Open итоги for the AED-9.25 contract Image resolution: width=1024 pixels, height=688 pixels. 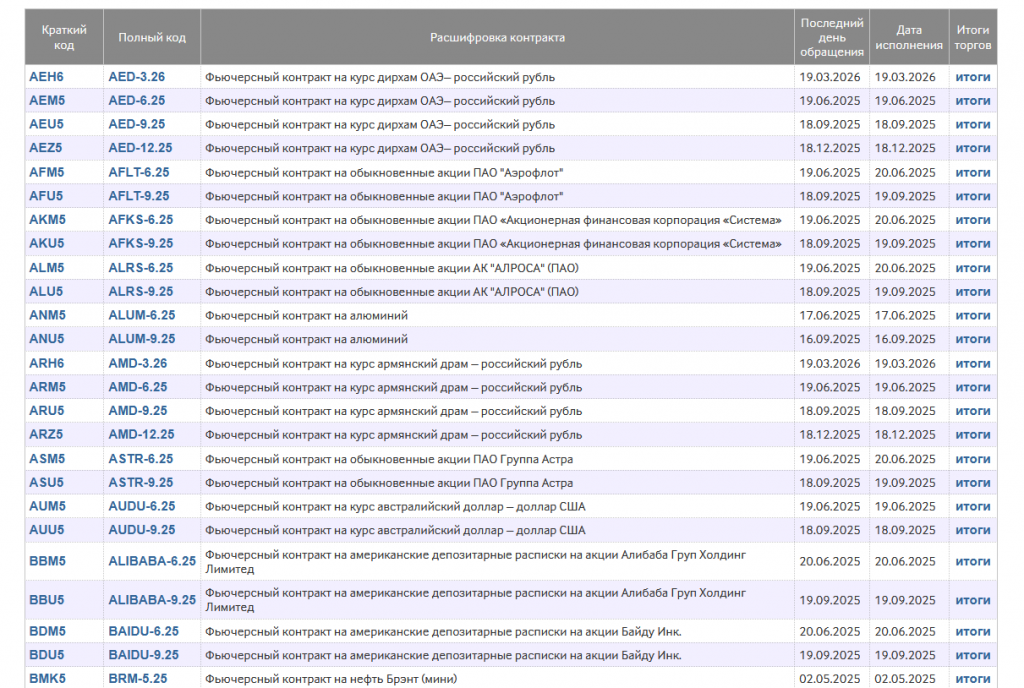point(972,125)
